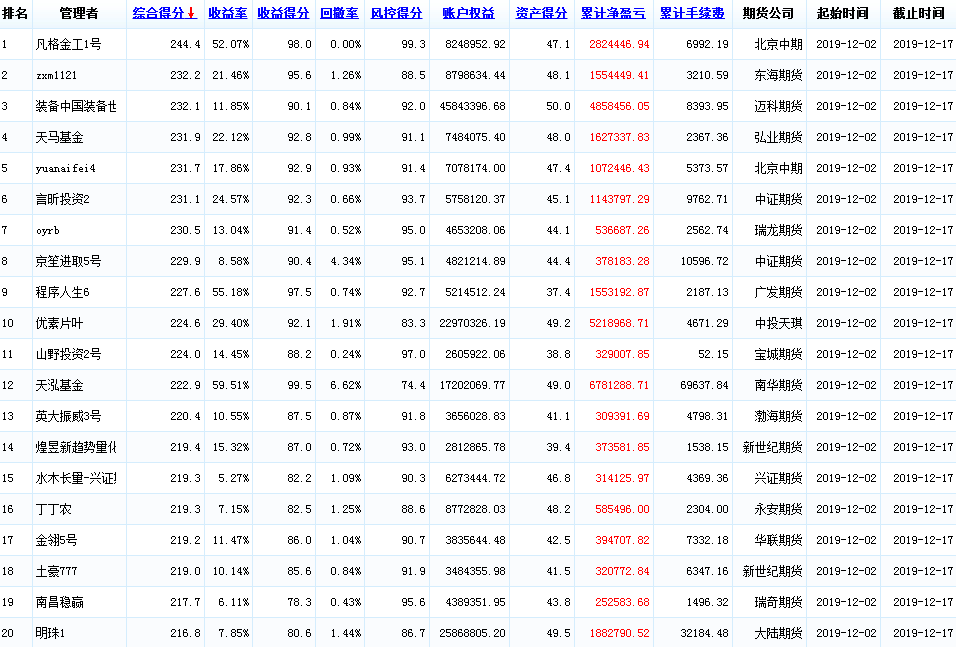Click futures company 华联期货

point(779,540)
